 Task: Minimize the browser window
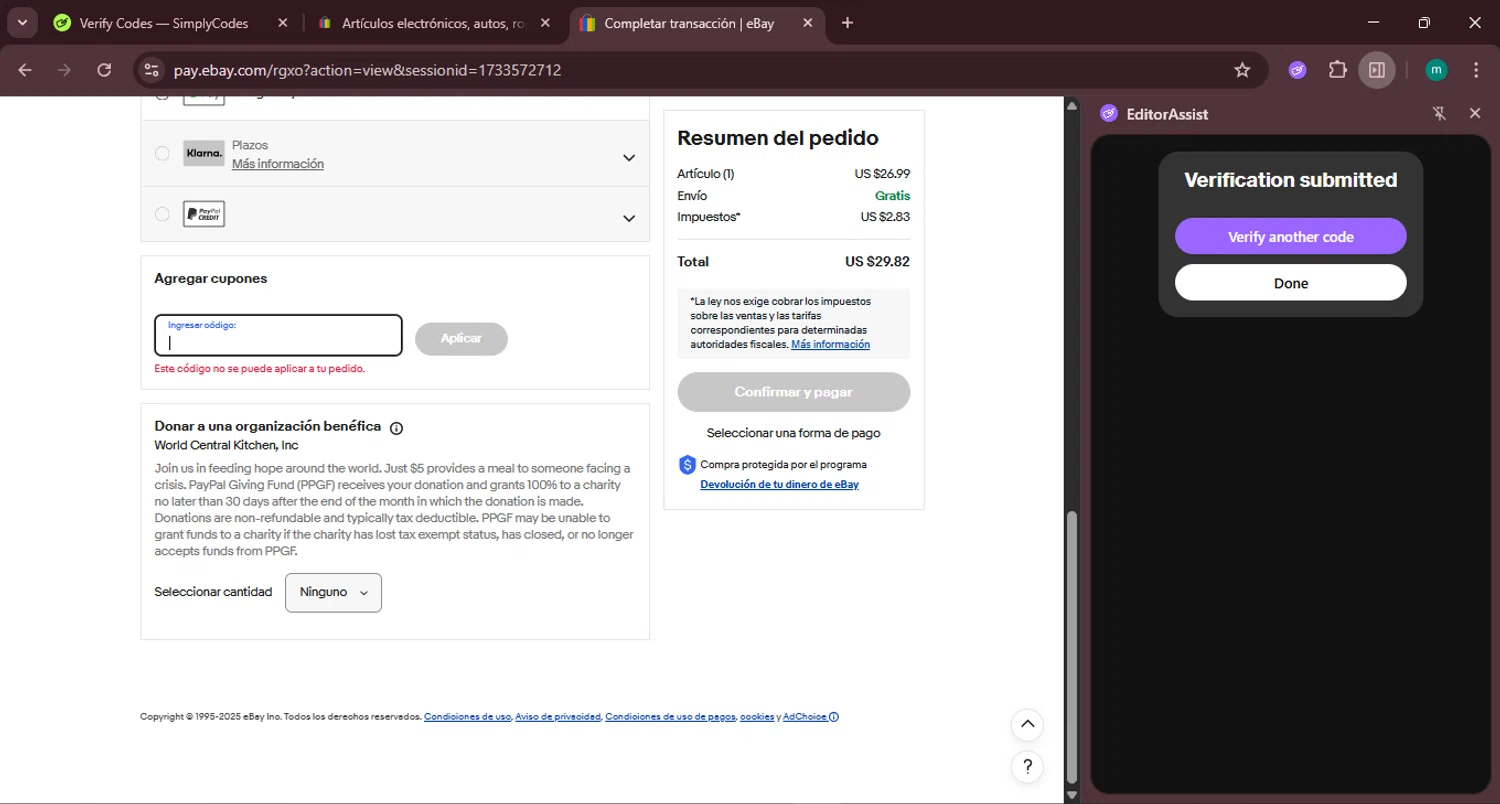[x=1373, y=22]
